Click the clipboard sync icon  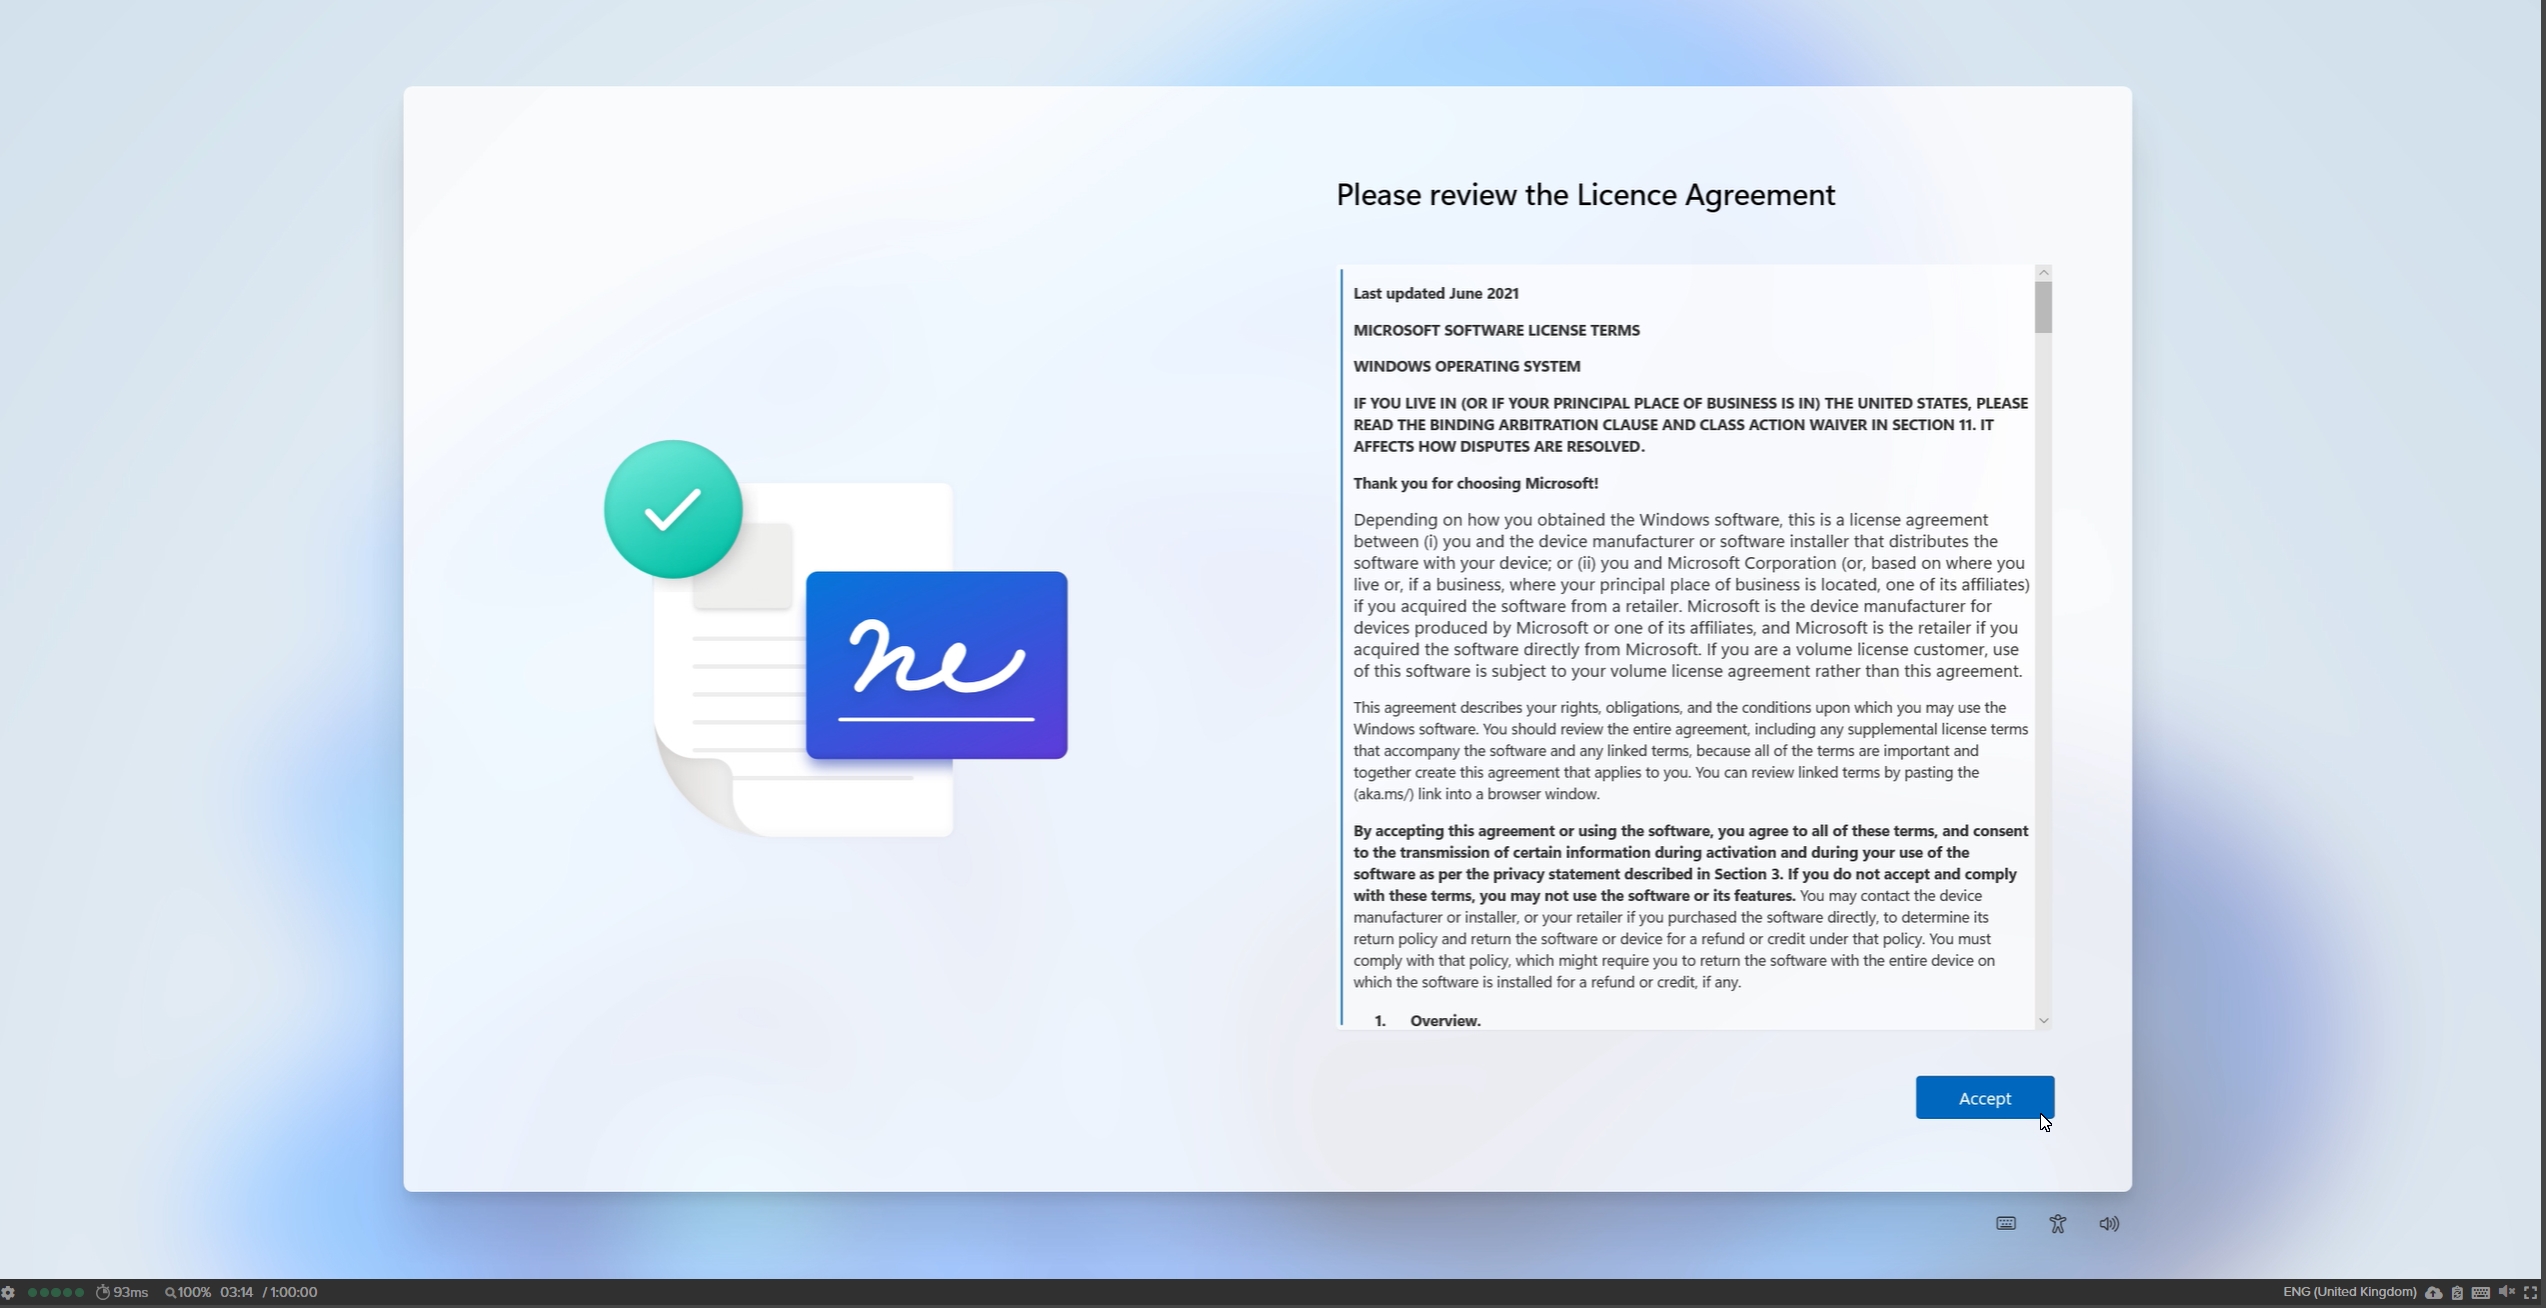[2457, 1292]
